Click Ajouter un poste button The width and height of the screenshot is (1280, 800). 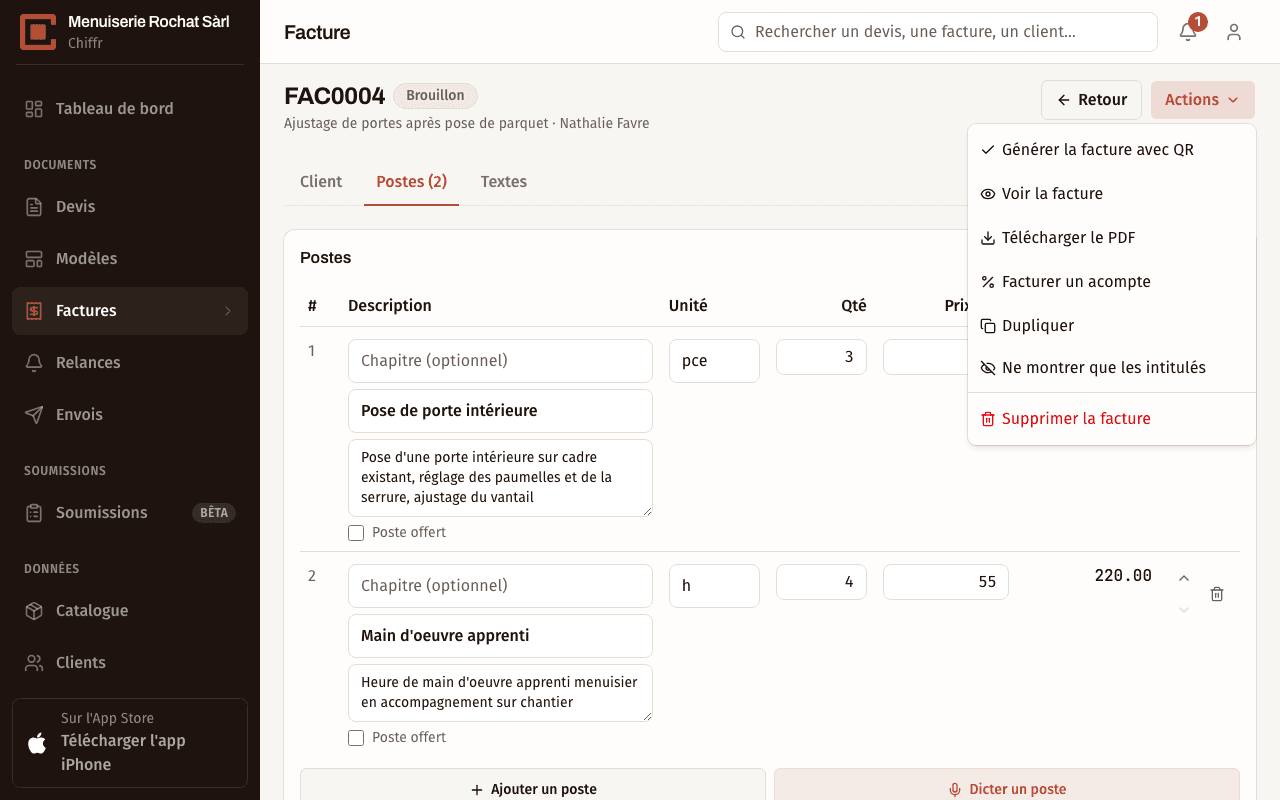point(533,789)
